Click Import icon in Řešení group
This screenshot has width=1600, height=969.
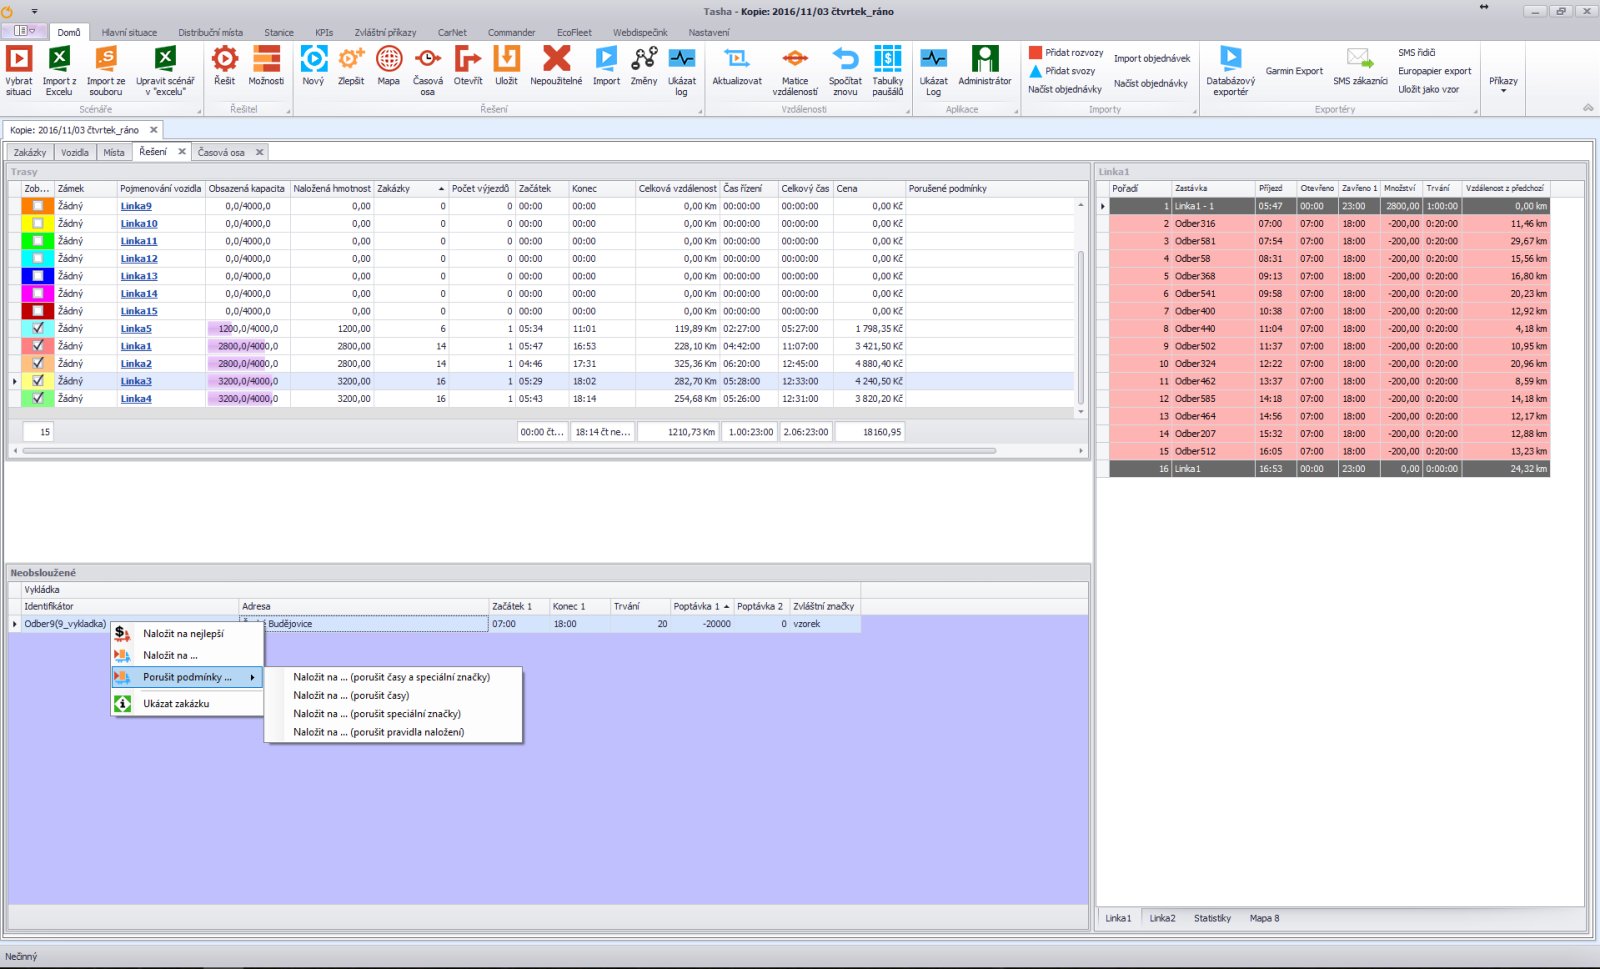click(x=606, y=59)
